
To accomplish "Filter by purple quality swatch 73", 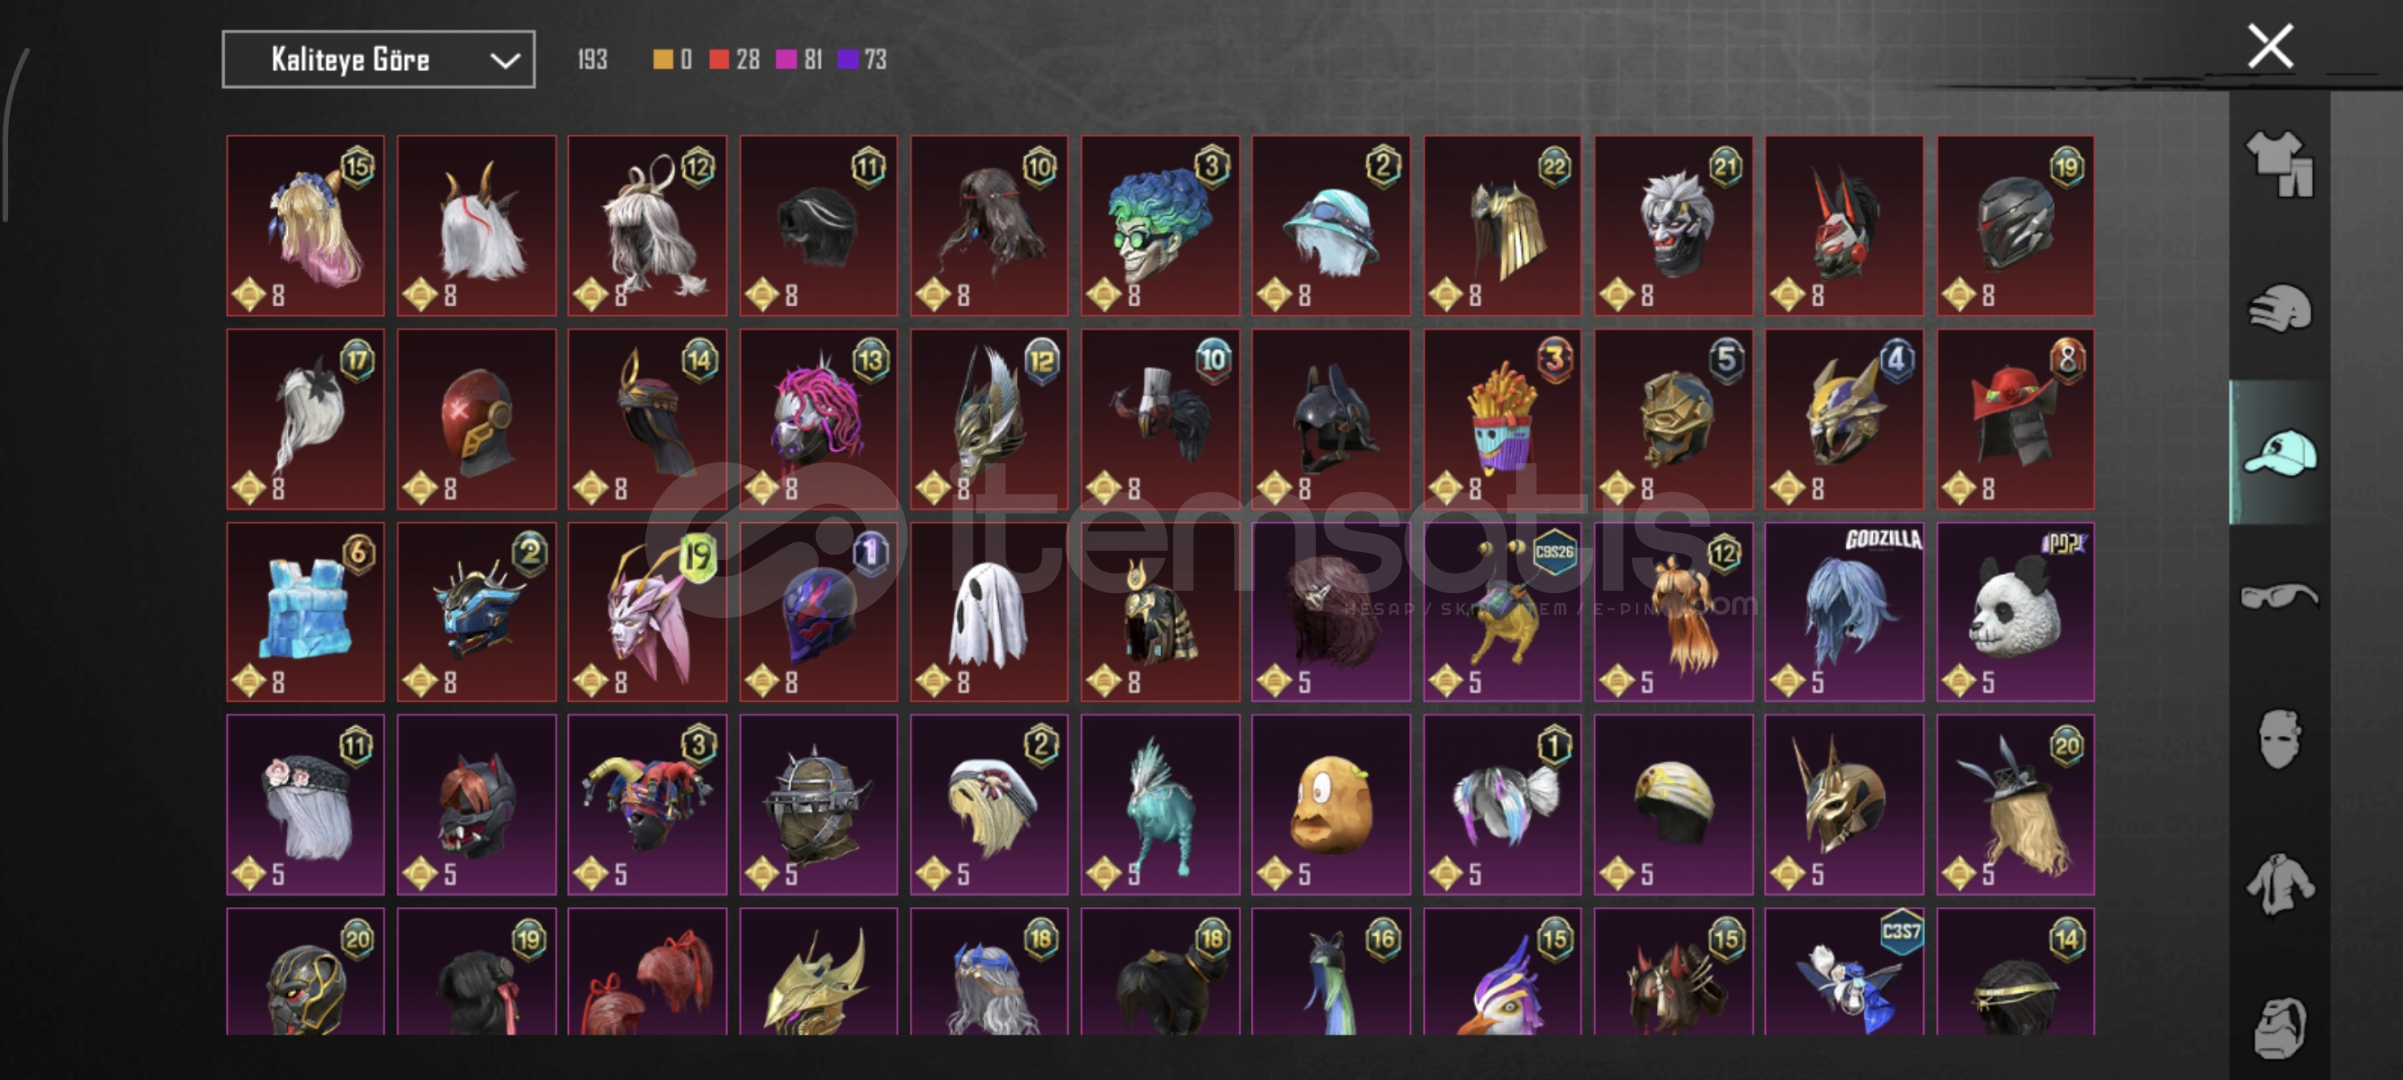I will [x=863, y=60].
